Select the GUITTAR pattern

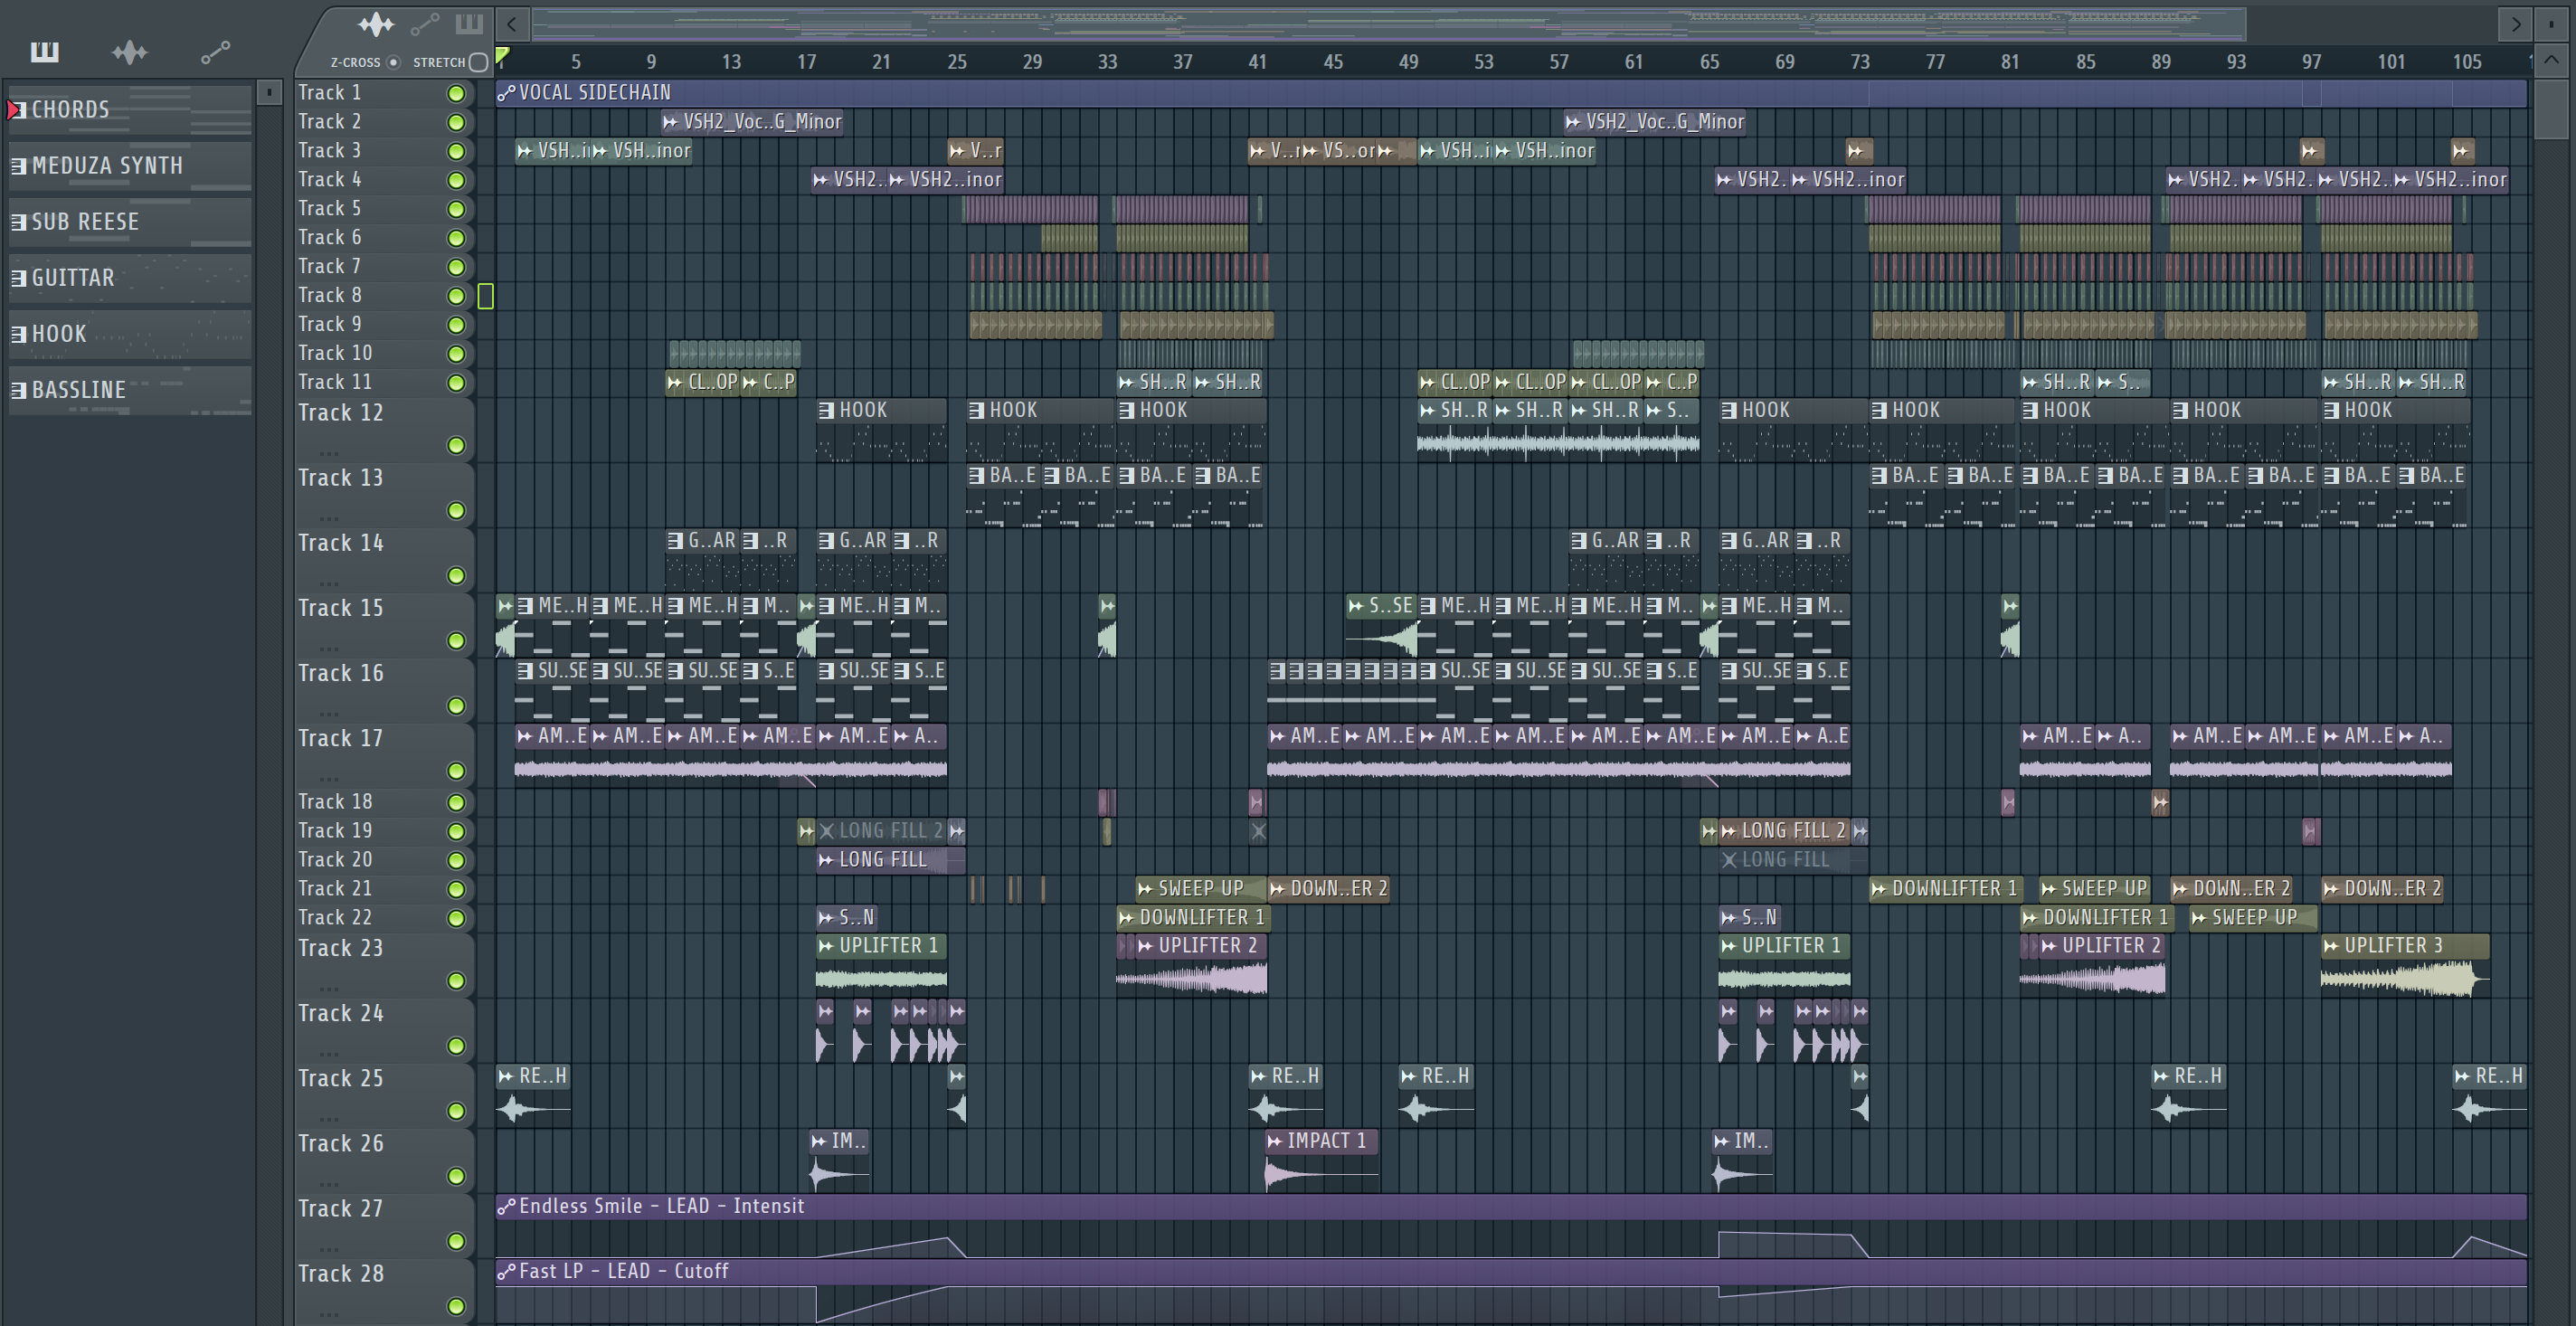(130, 277)
